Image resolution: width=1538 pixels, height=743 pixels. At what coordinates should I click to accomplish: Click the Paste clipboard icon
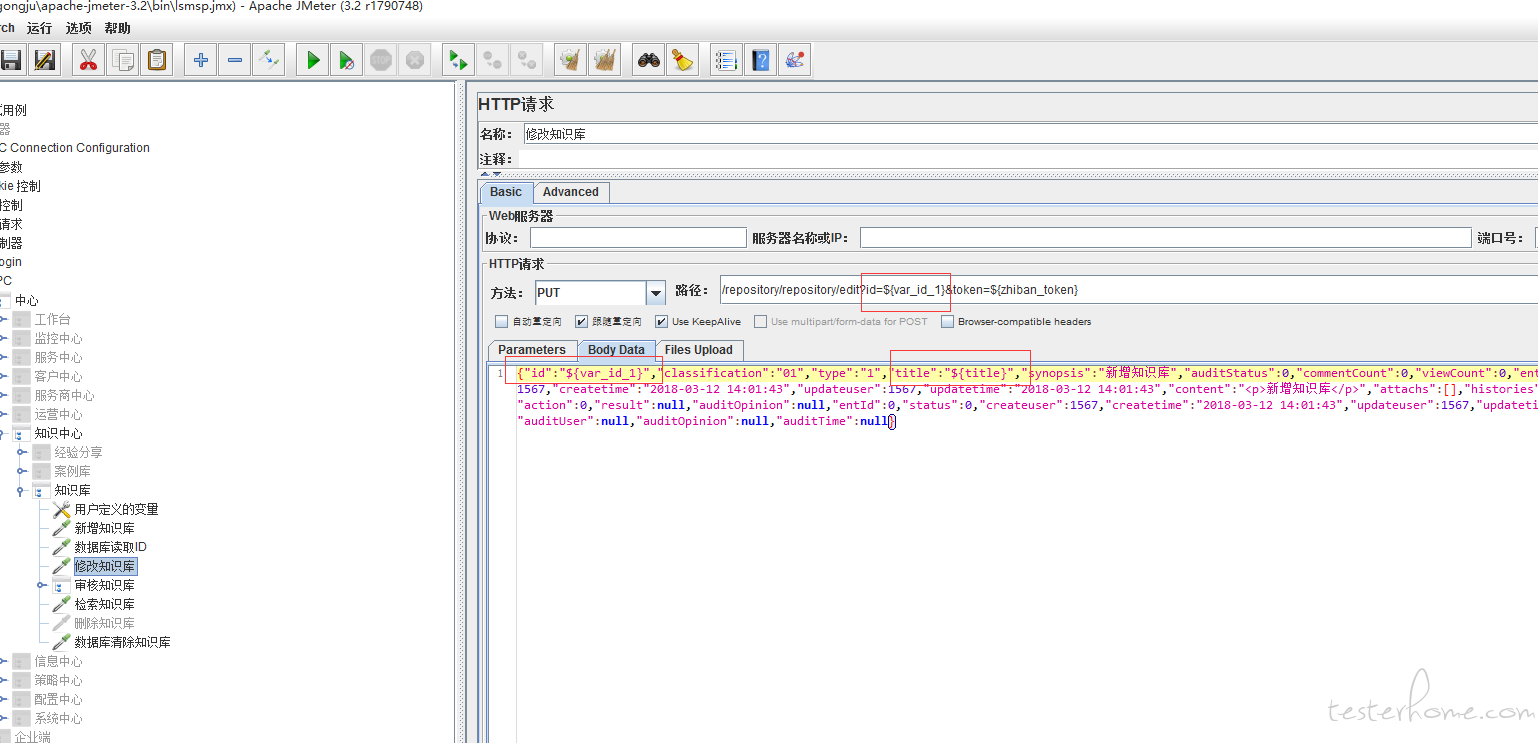pyautogui.click(x=157, y=60)
